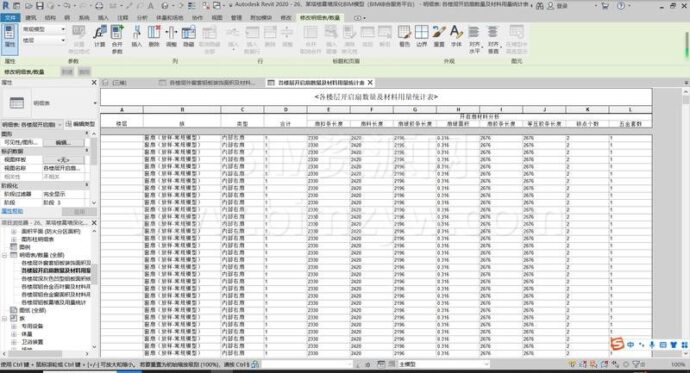Click the Hide column icon
This screenshot has height=373, width=690.
(x=188, y=36)
